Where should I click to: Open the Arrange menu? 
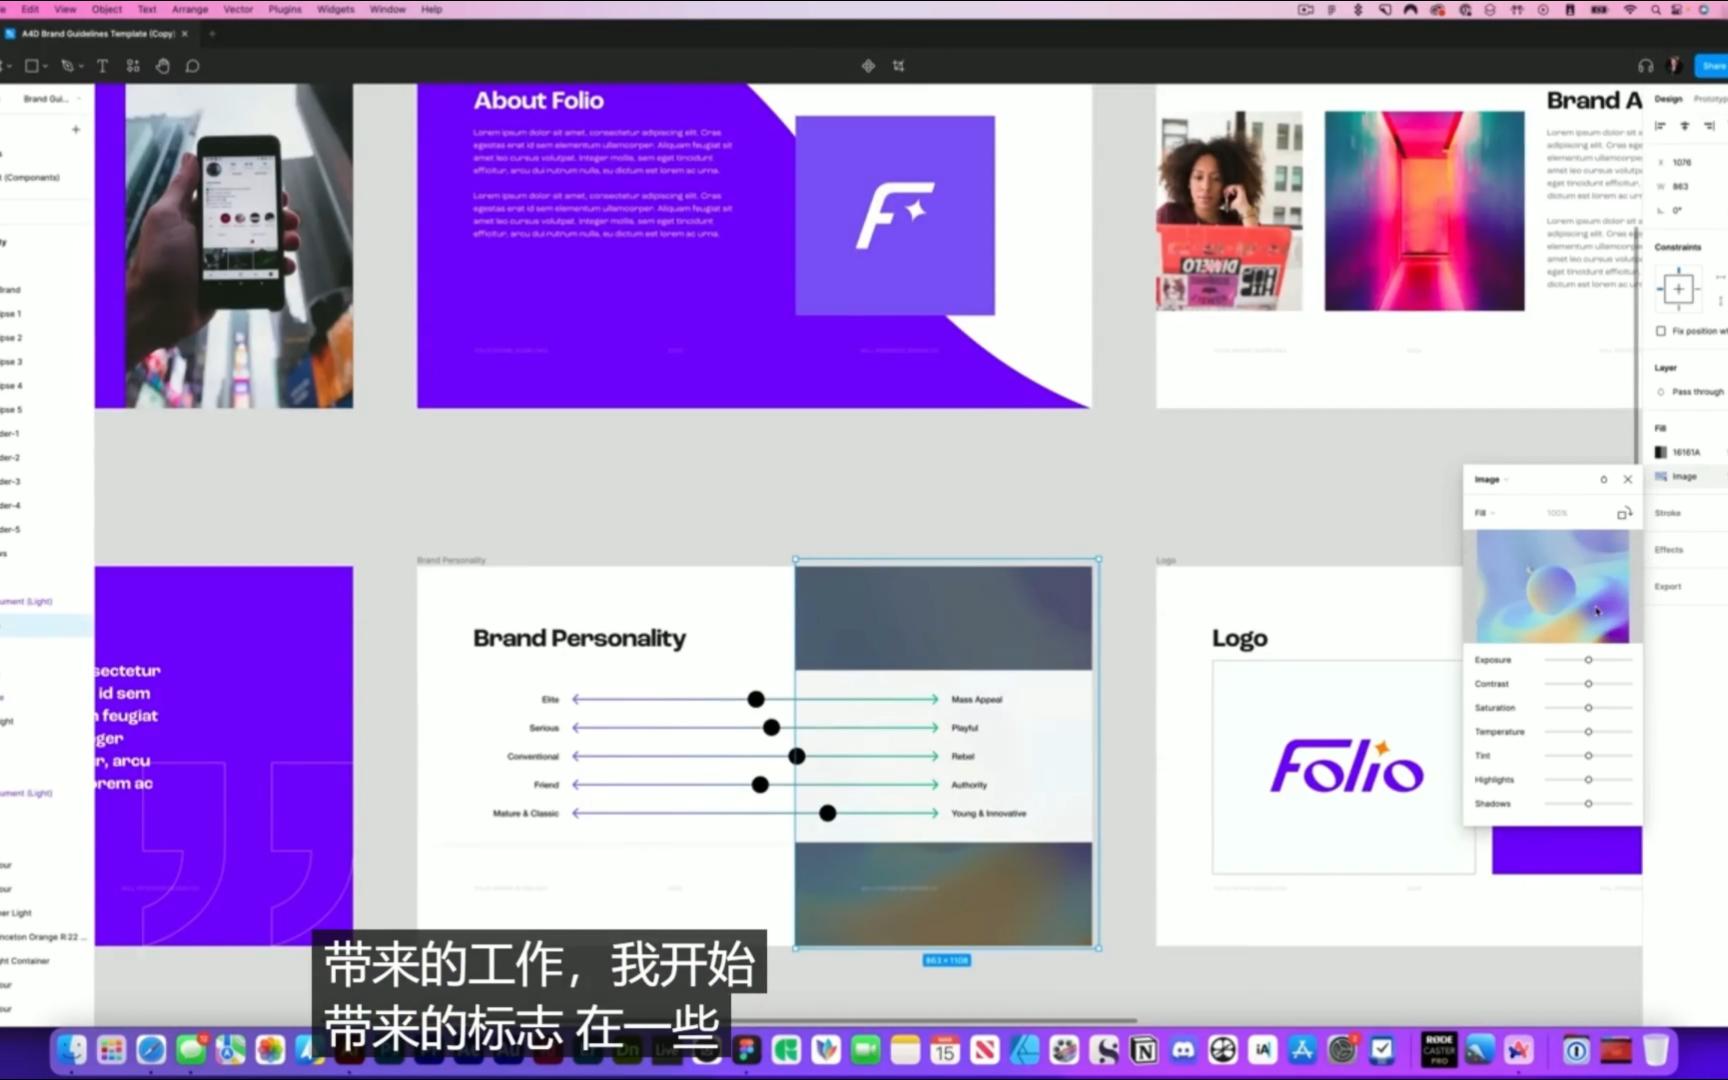(190, 9)
